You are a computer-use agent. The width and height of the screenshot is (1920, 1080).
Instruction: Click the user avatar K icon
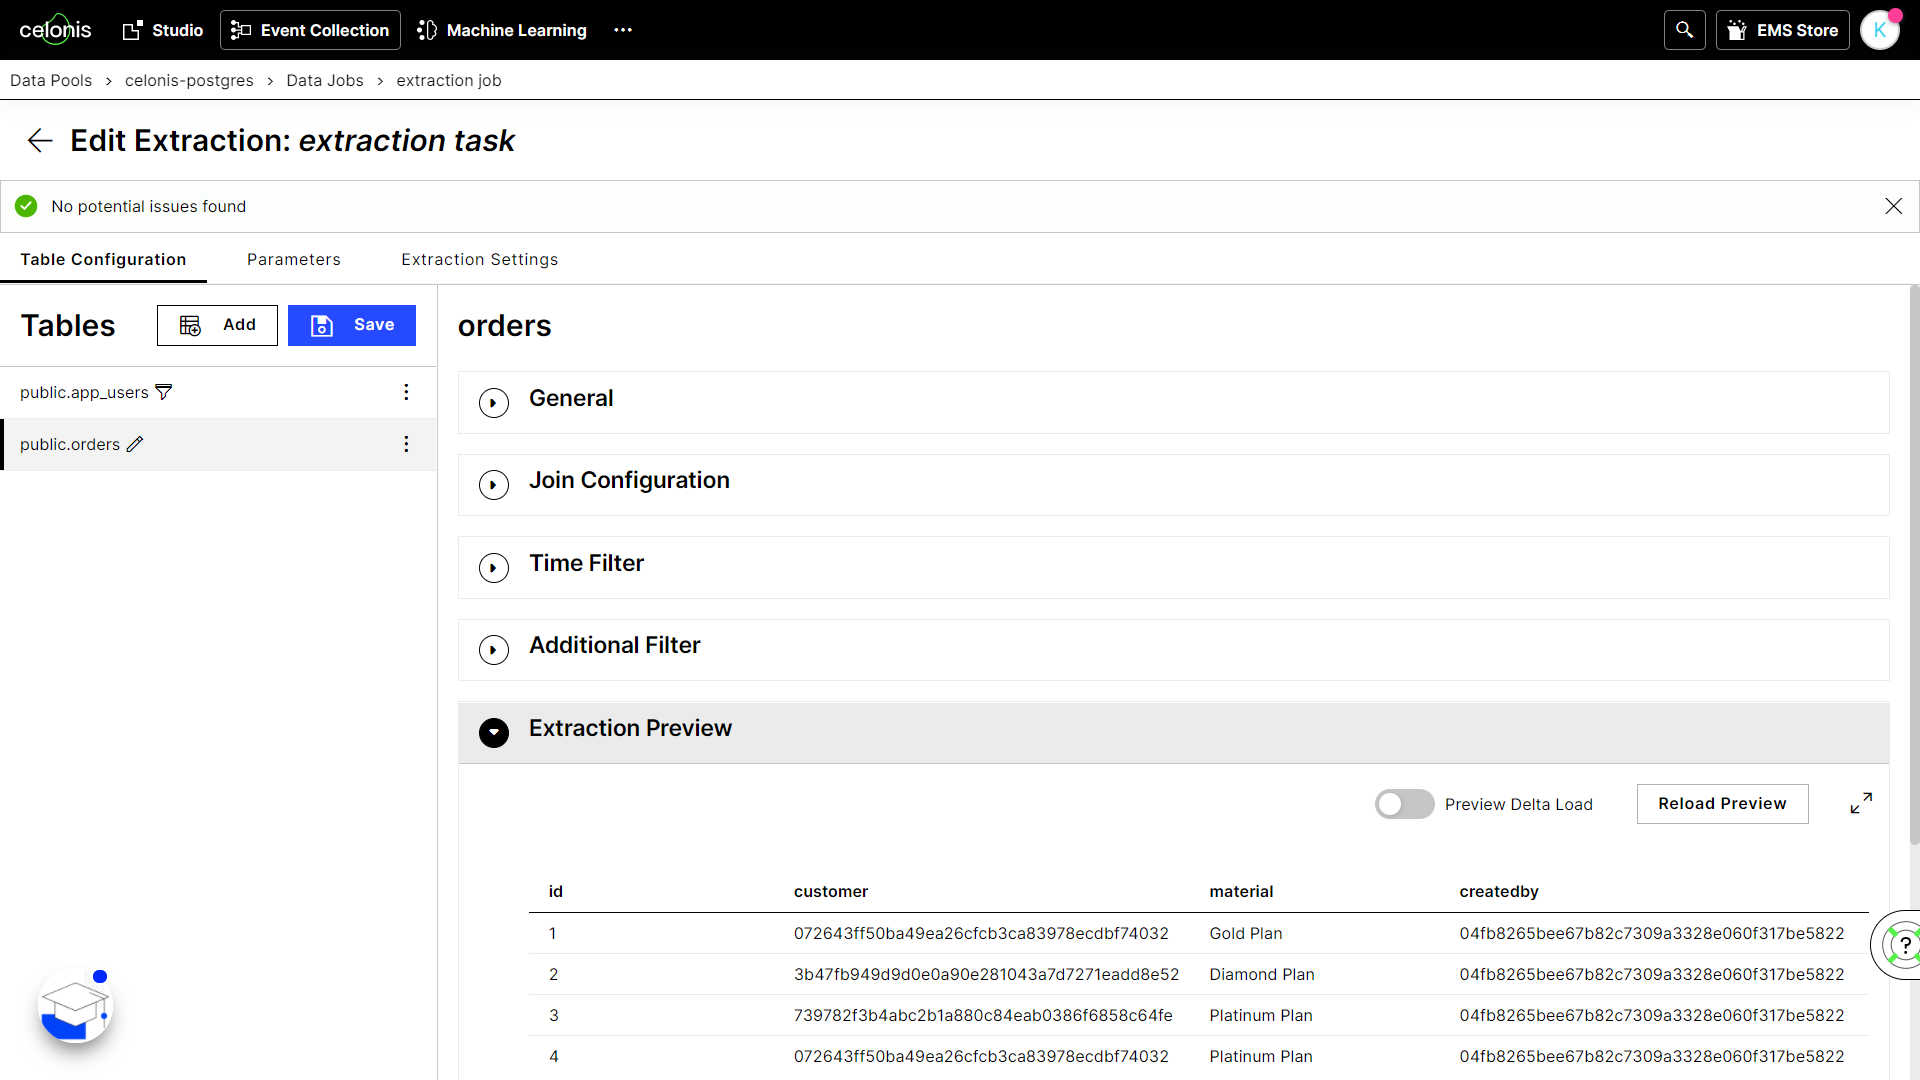pyautogui.click(x=1879, y=30)
